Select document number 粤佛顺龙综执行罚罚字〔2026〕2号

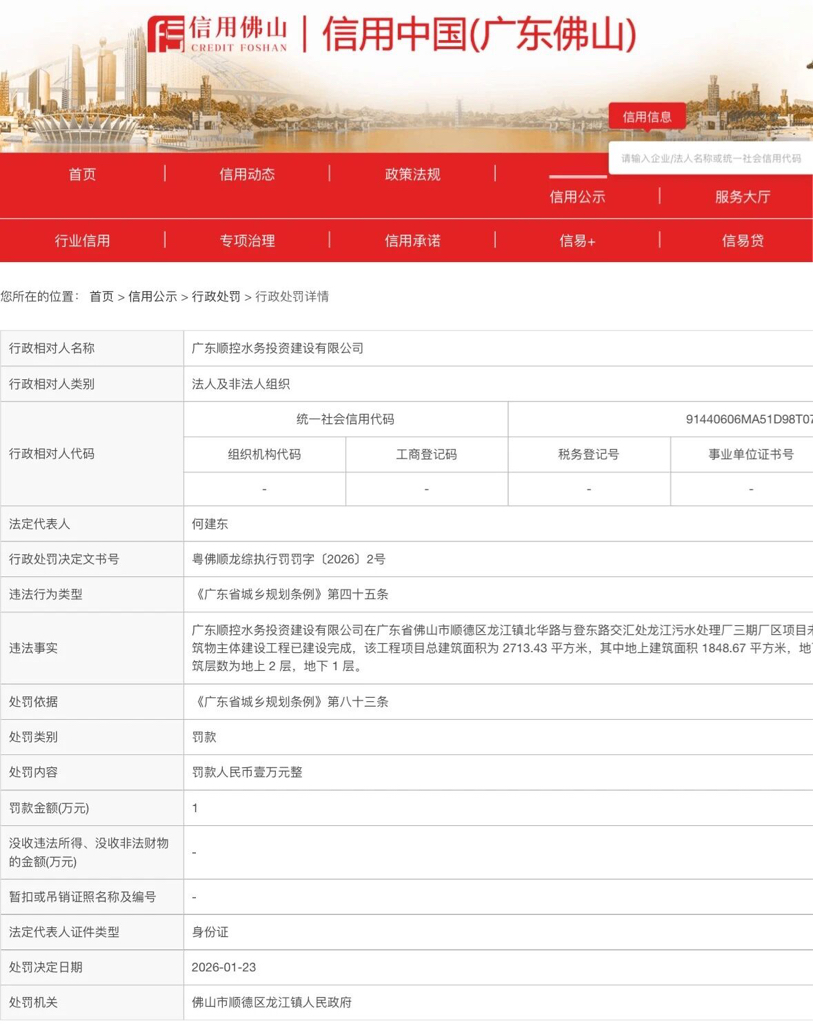(x=289, y=559)
